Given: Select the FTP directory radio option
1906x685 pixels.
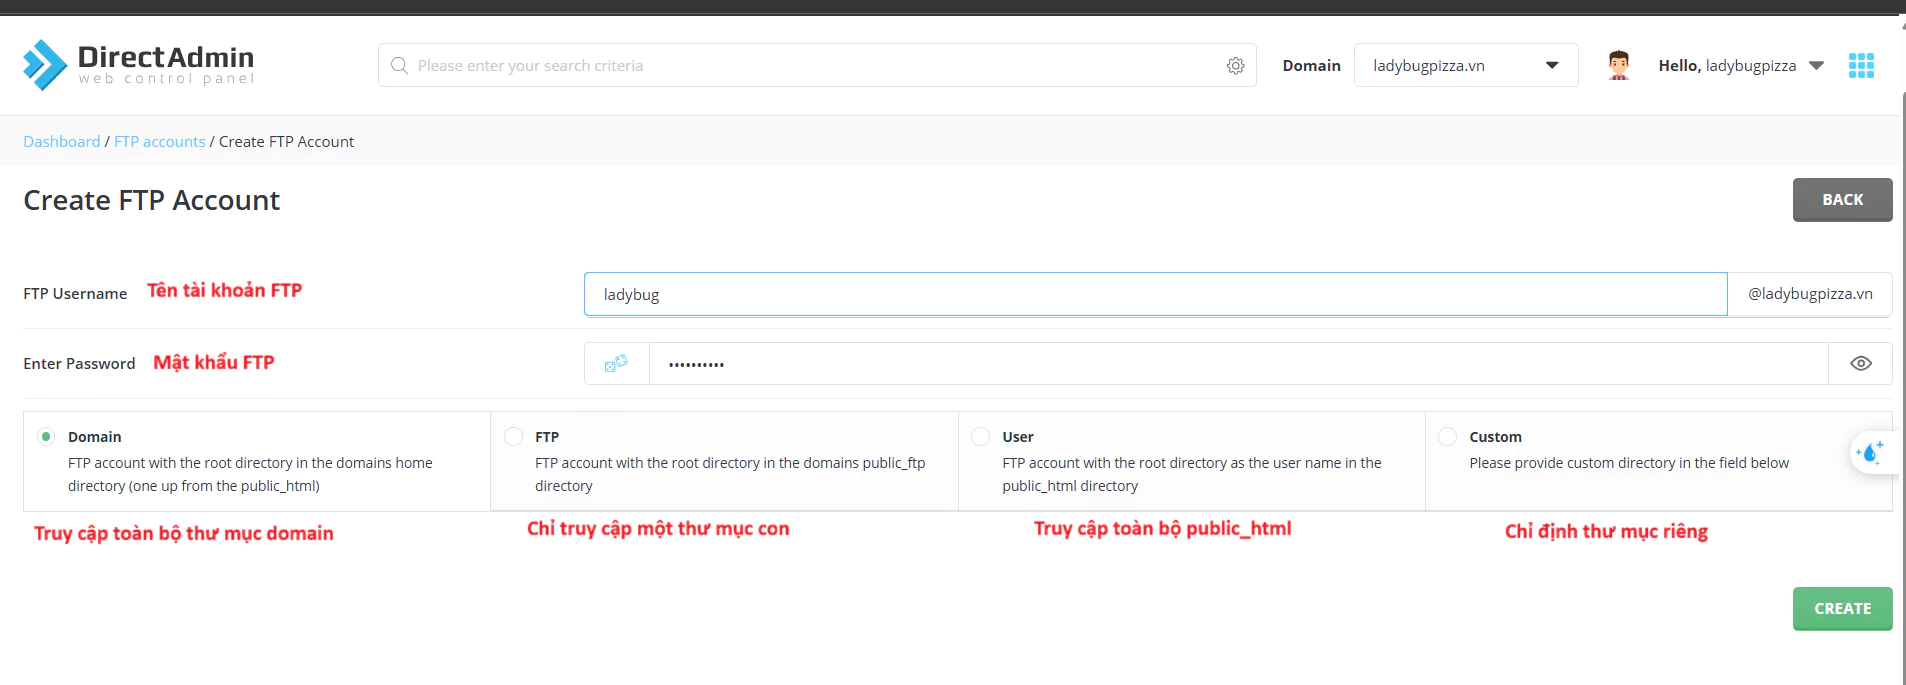Looking at the screenshot, I should pos(514,437).
